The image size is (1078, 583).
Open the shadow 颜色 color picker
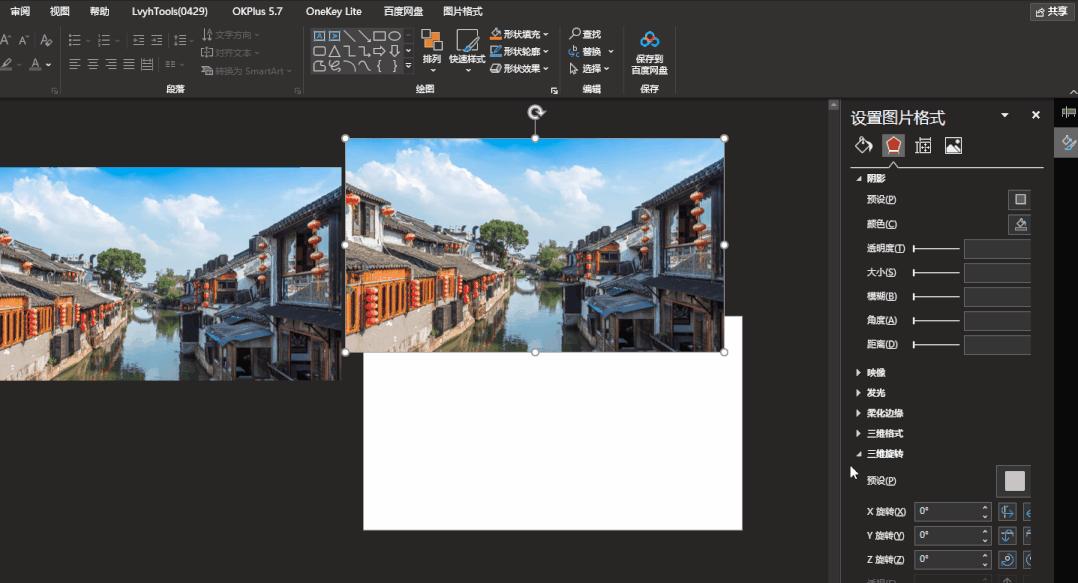click(1019, 224)
